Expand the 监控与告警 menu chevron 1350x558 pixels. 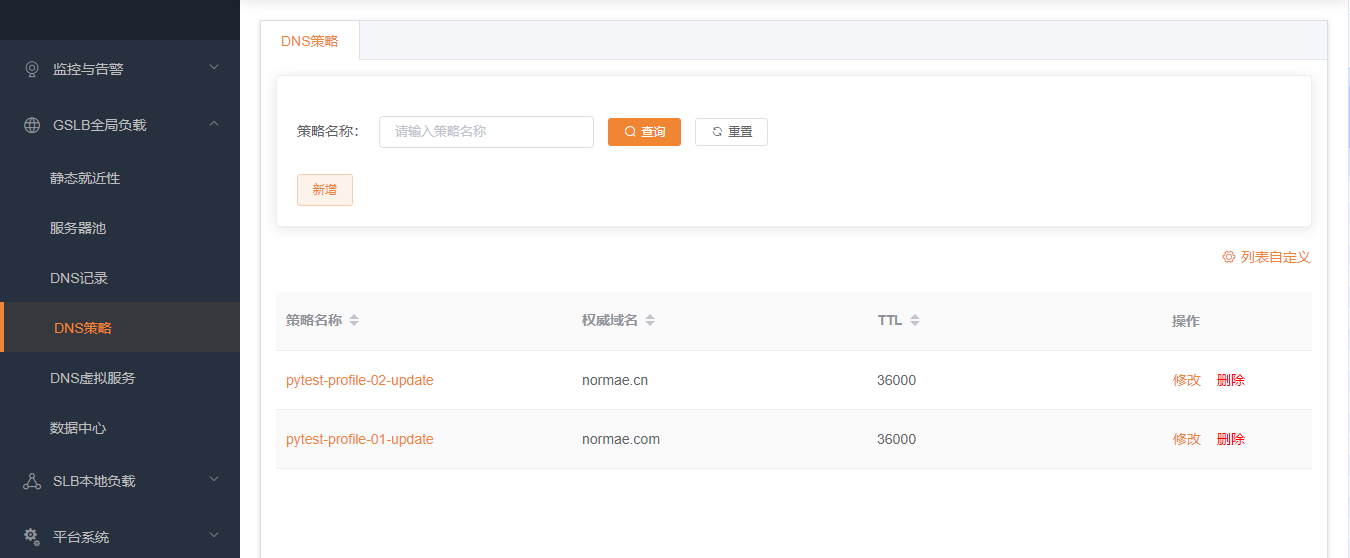click(213, 68)
